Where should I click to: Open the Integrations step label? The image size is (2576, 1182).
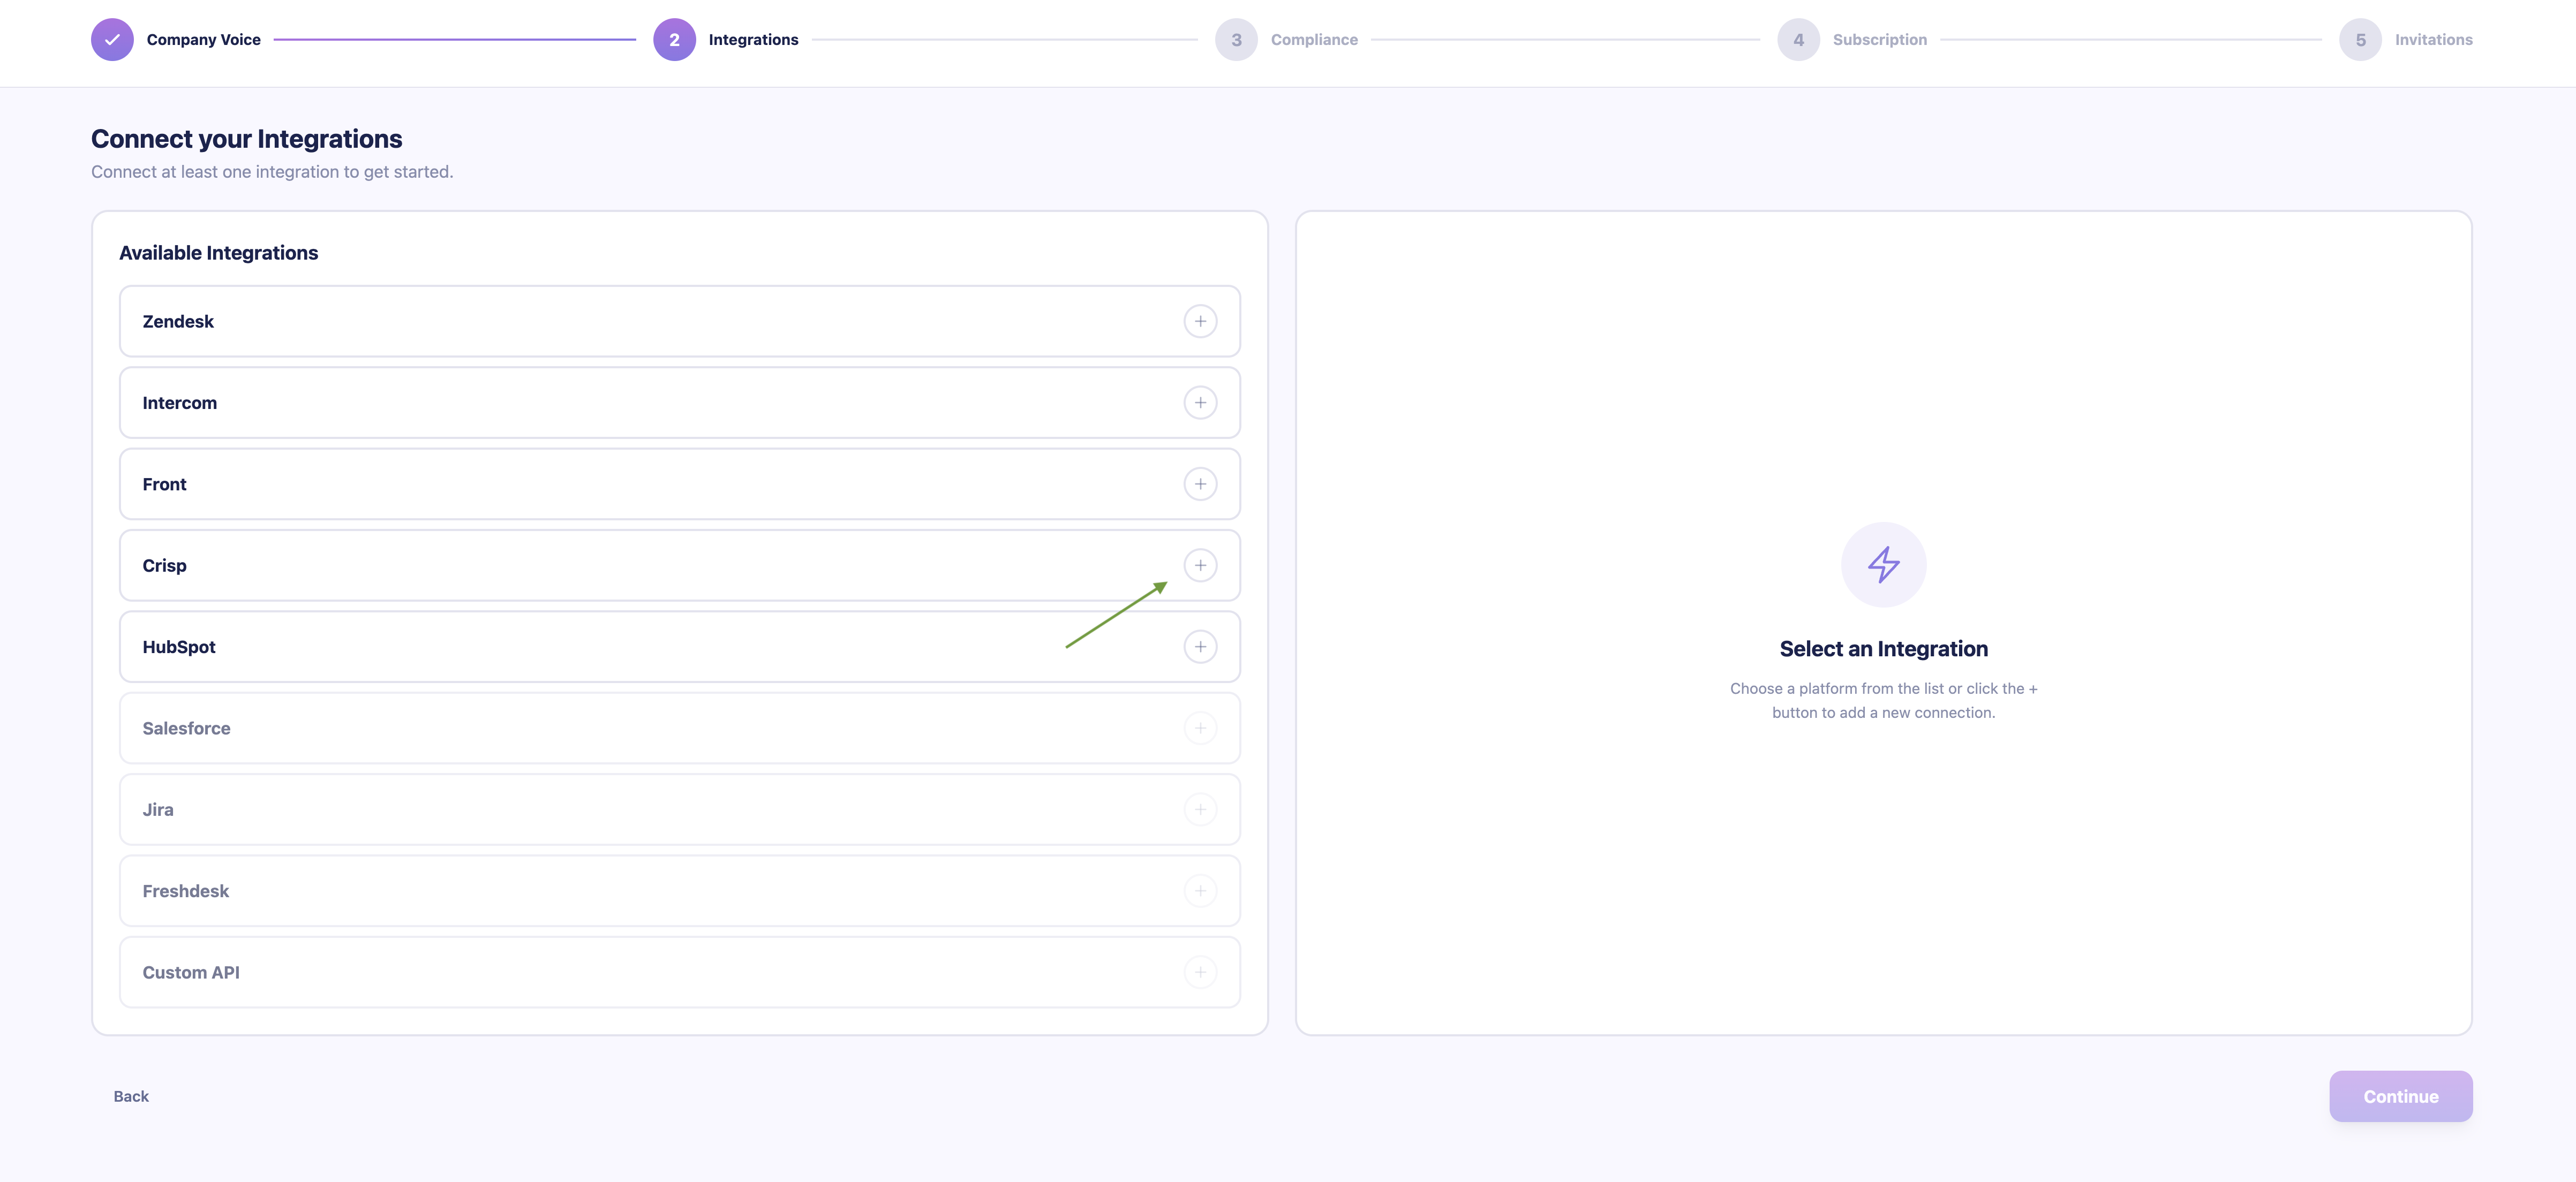[754, 40]
